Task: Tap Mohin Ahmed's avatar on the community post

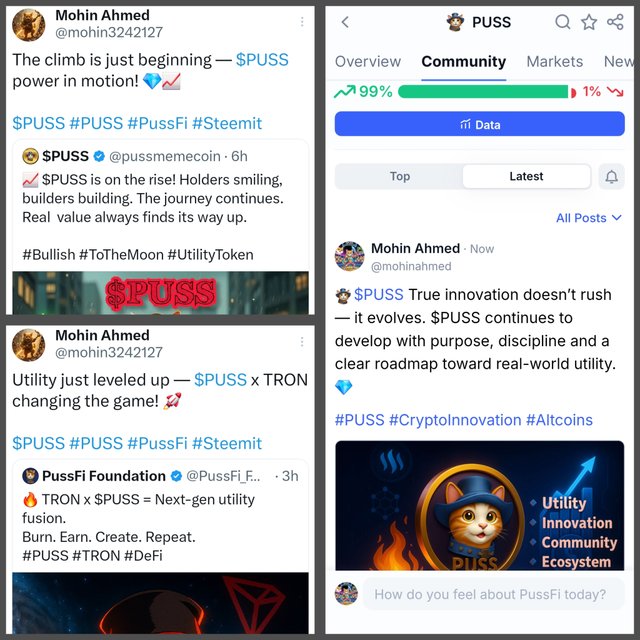Action: [349, 256]
